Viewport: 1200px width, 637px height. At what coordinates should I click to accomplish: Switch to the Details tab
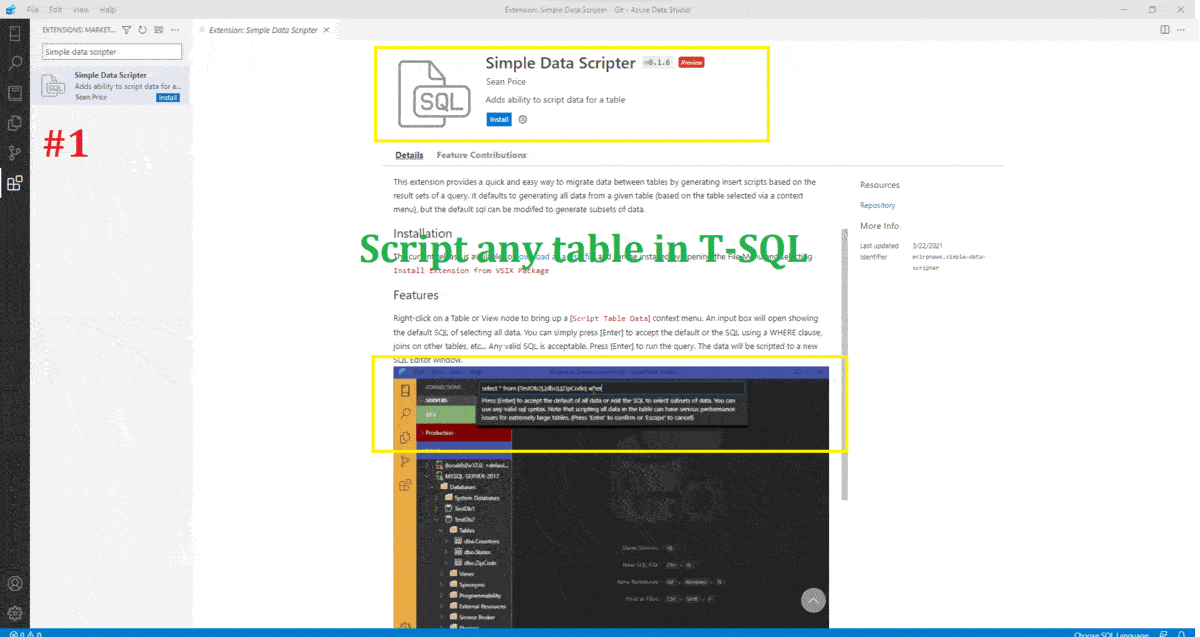(409, 155)
